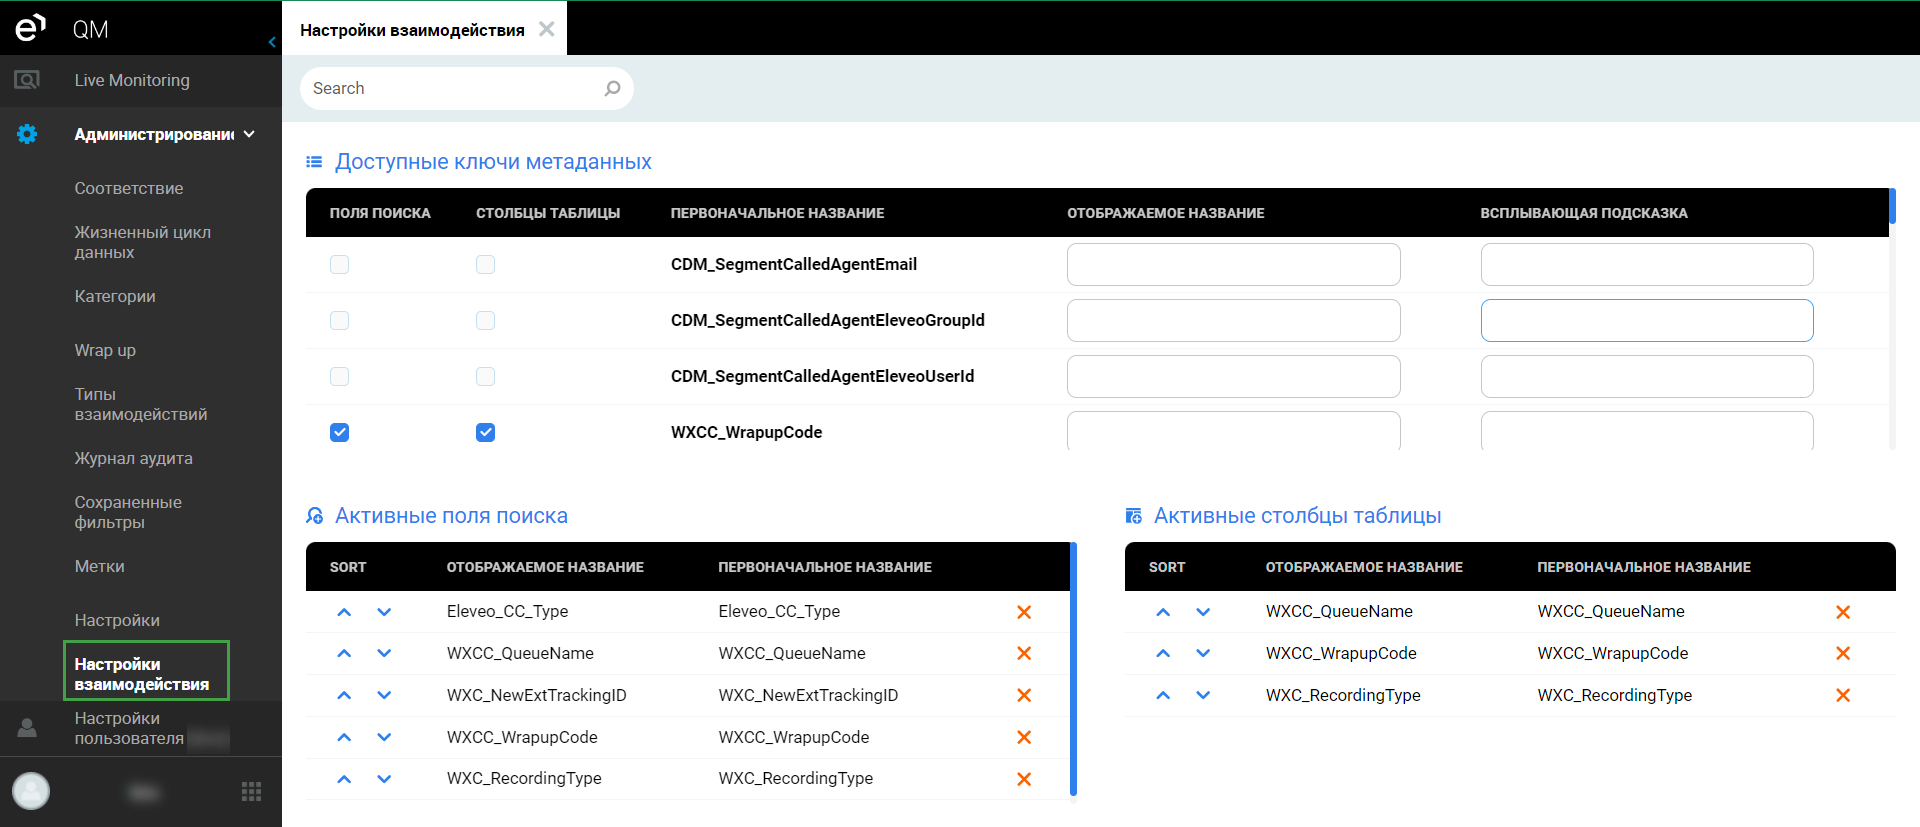Move WXC_RecordingType table column up
The image size is (1920, 827).
[x=1163, y=695]
